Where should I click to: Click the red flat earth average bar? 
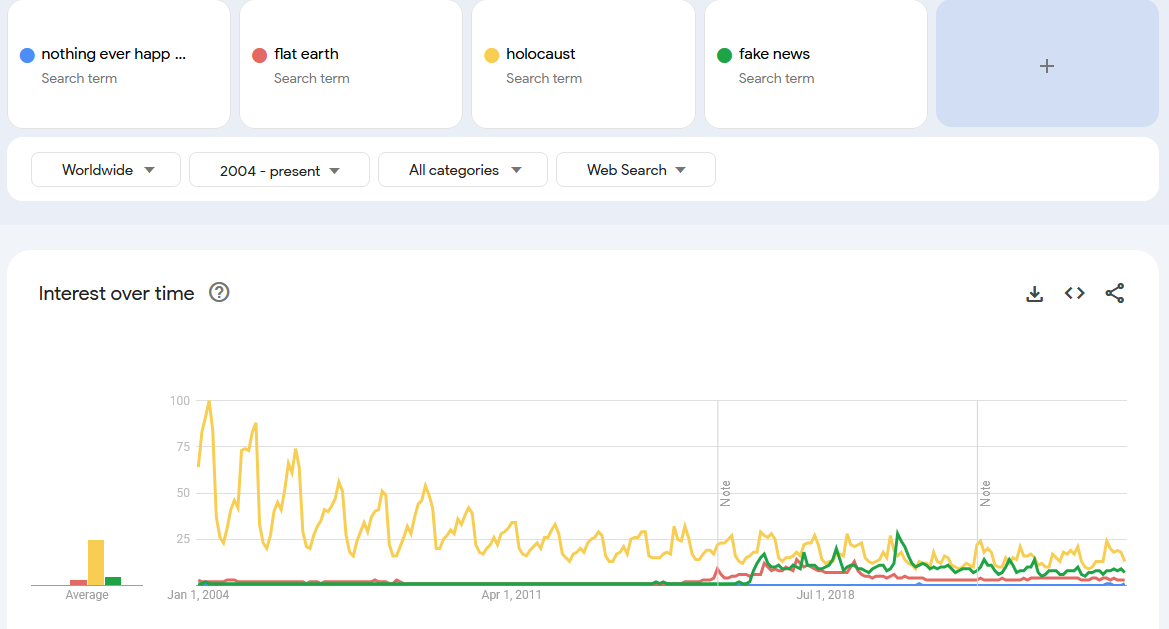pos(78,582)
